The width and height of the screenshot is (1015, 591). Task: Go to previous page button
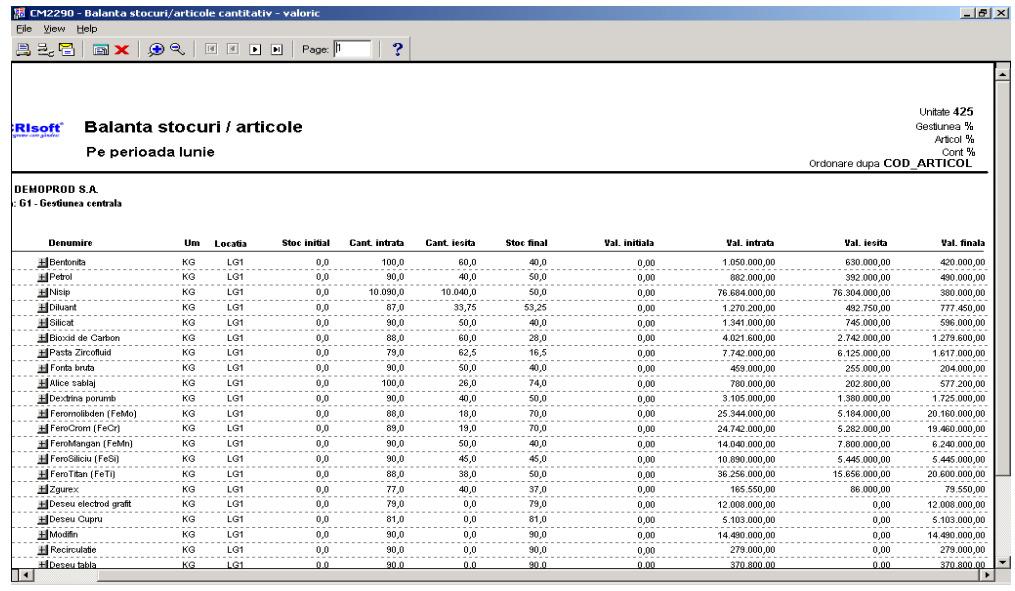coord(233,49)
